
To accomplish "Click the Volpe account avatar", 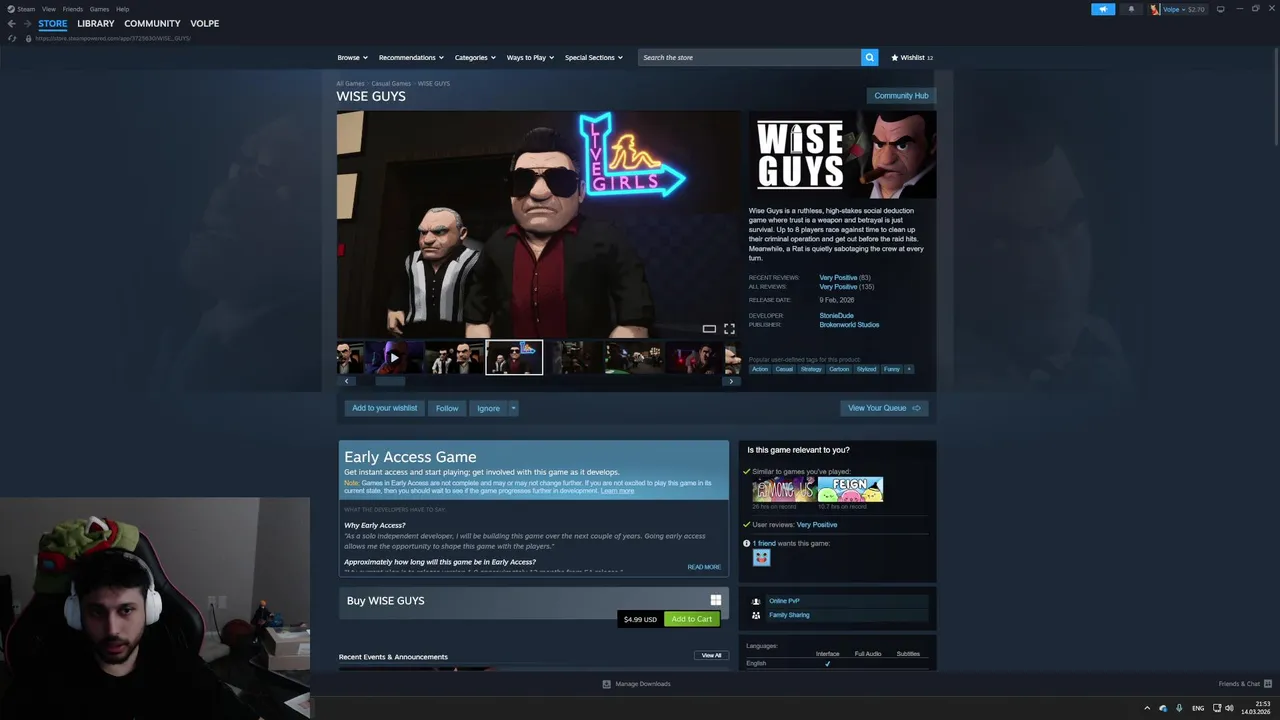I will click(1155, 9).
